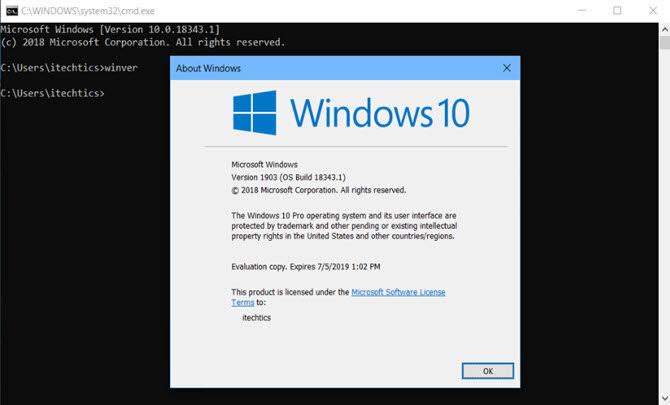670x405 pixels.
Task: Click the 'itechtics' licensee name
Action: point(256,317)
